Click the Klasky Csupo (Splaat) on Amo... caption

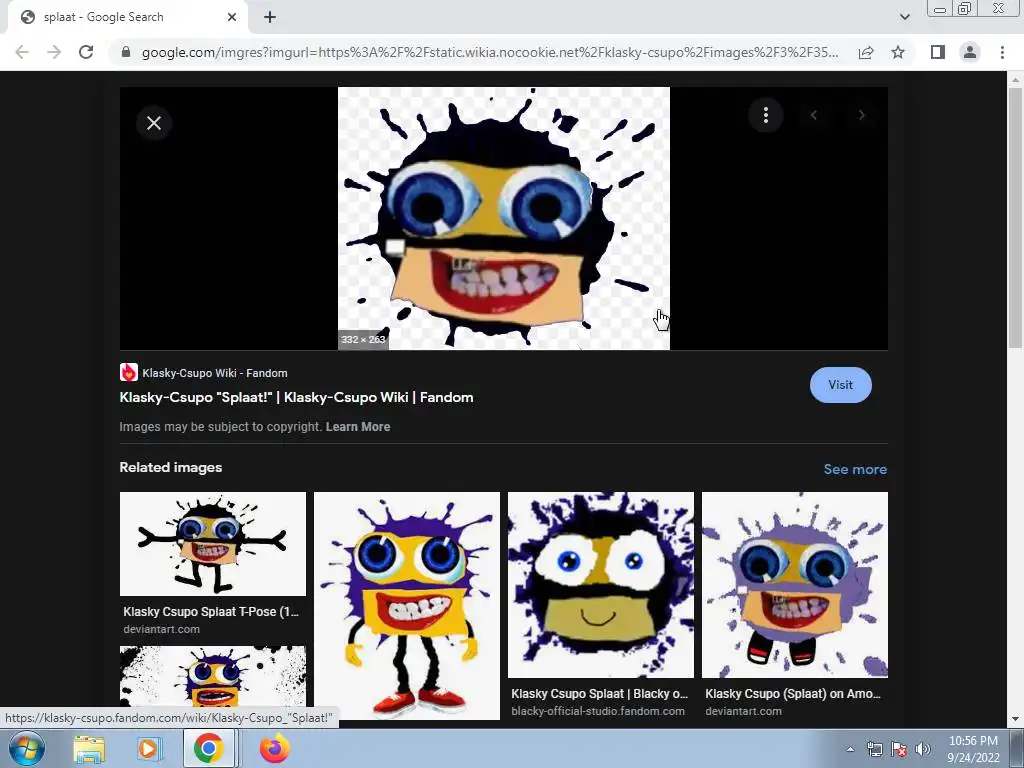pos(793,694)
